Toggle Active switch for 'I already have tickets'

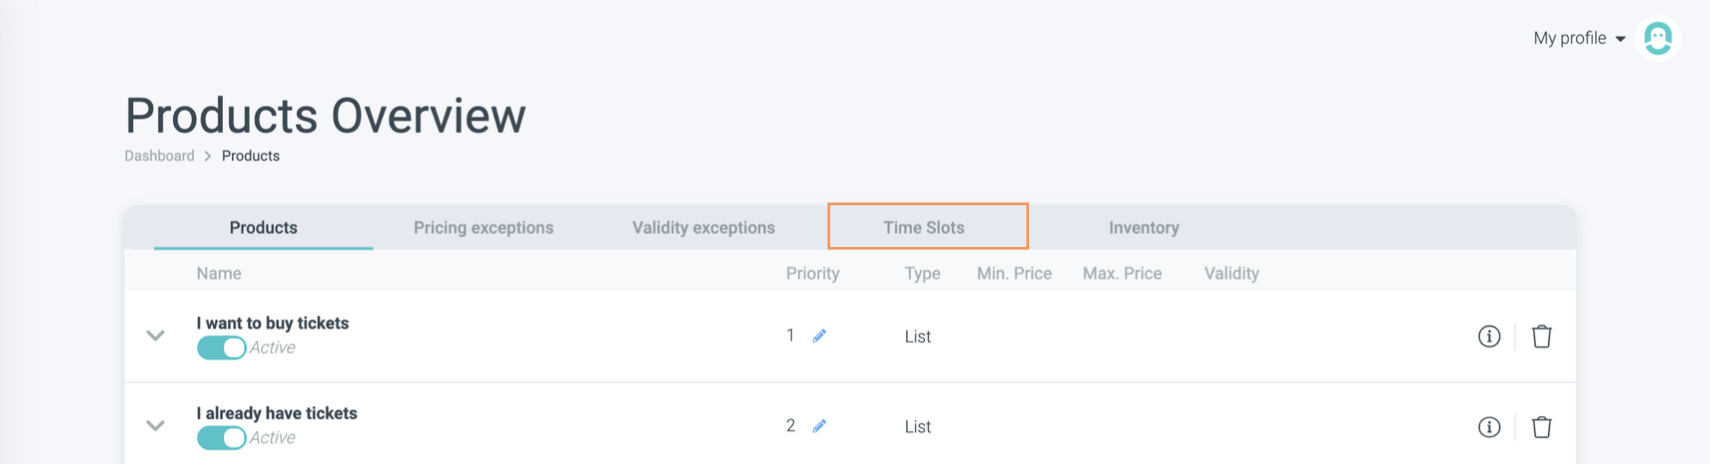[x=221, y=438]
